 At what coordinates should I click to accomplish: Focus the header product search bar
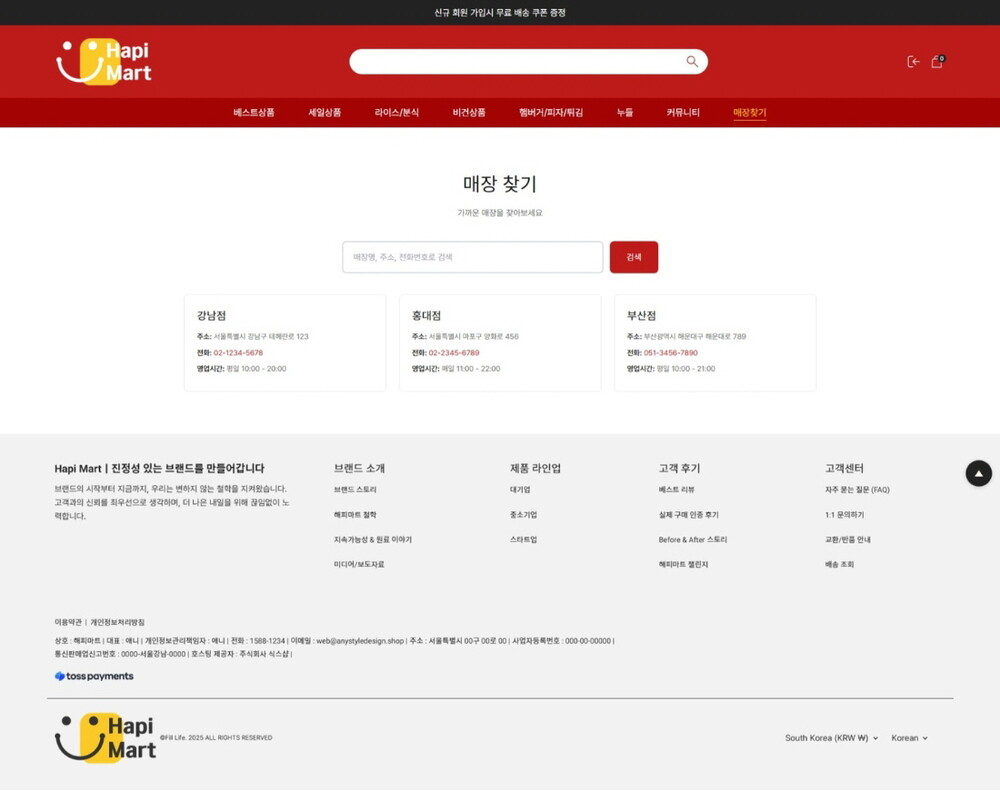tap(515, 62)
